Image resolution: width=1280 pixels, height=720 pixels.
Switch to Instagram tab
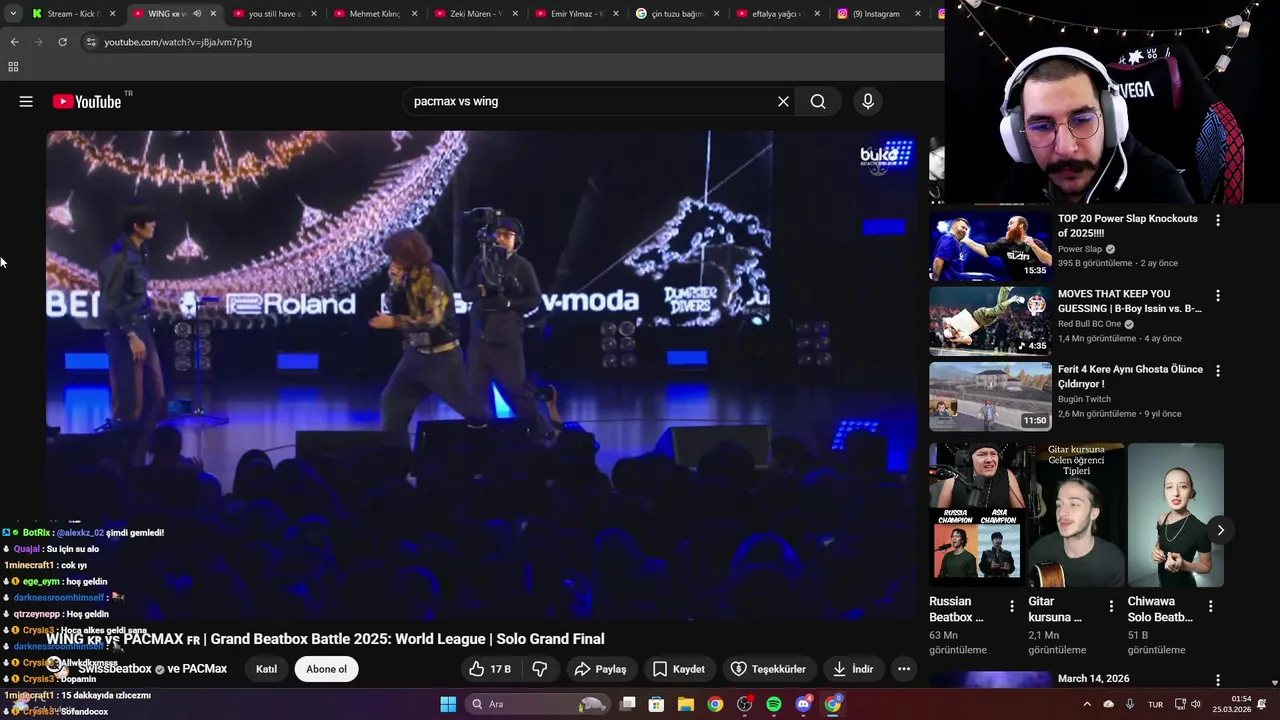pyautogui.click(x=878, y=14)
